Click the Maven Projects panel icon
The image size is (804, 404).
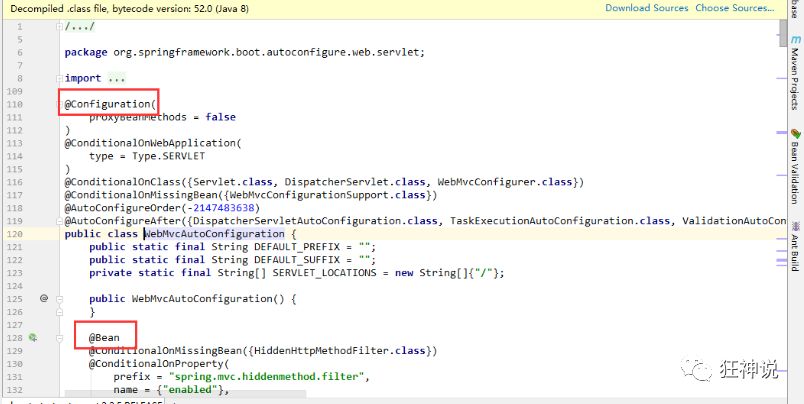[x=796, y=40]
